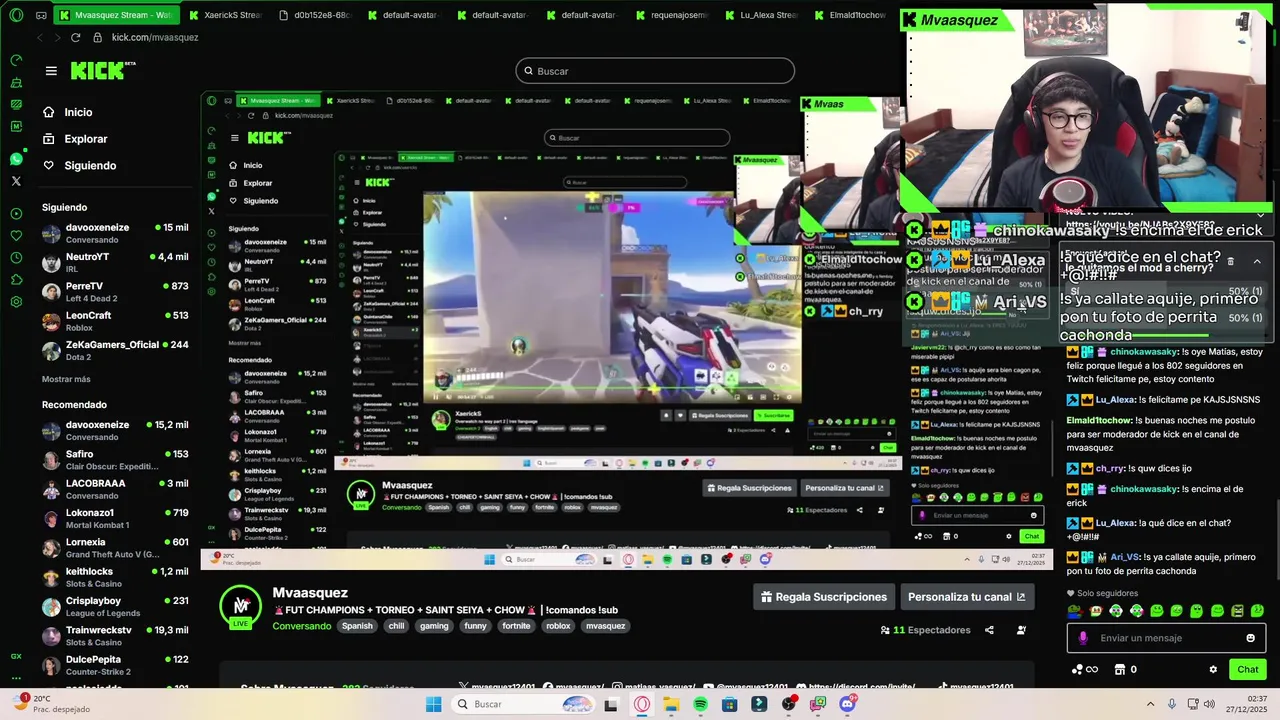Collapse the poll with chevron
The width and height of the screenshot is (1280, 720).
coord(1257,261)
